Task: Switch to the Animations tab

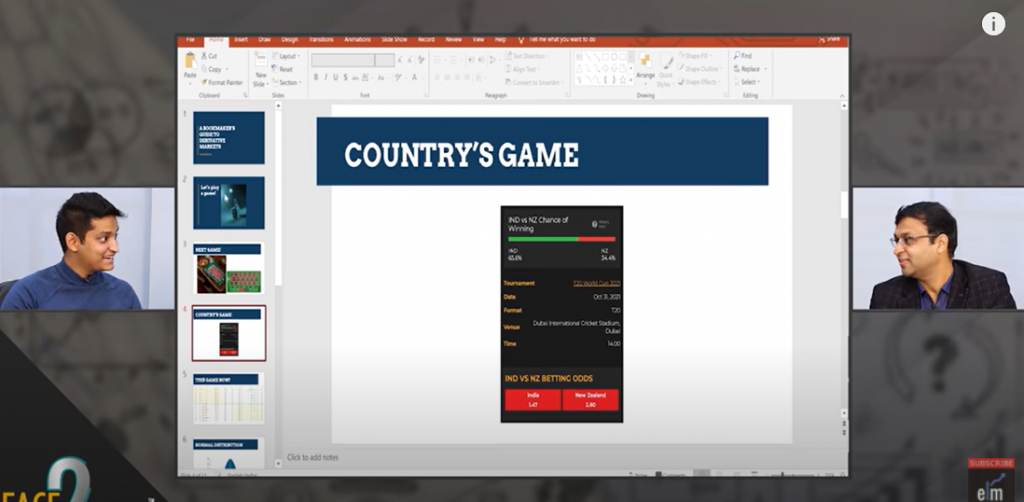Action: (x=357, y=40)
